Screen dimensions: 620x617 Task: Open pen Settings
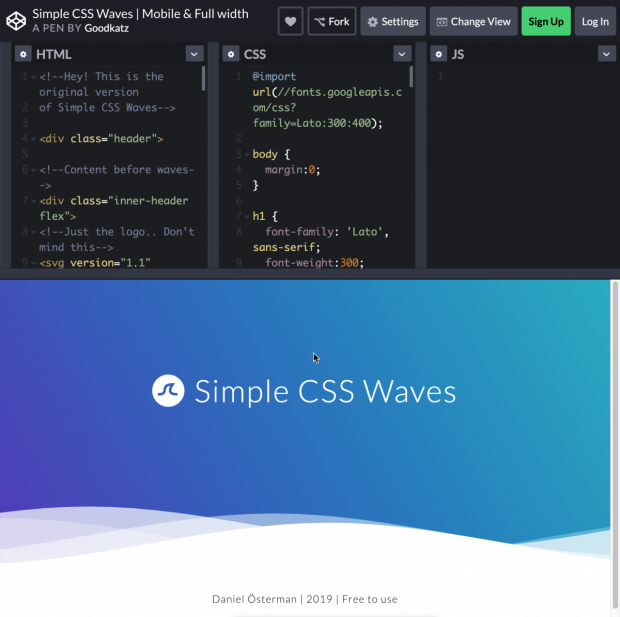(393, 21)
